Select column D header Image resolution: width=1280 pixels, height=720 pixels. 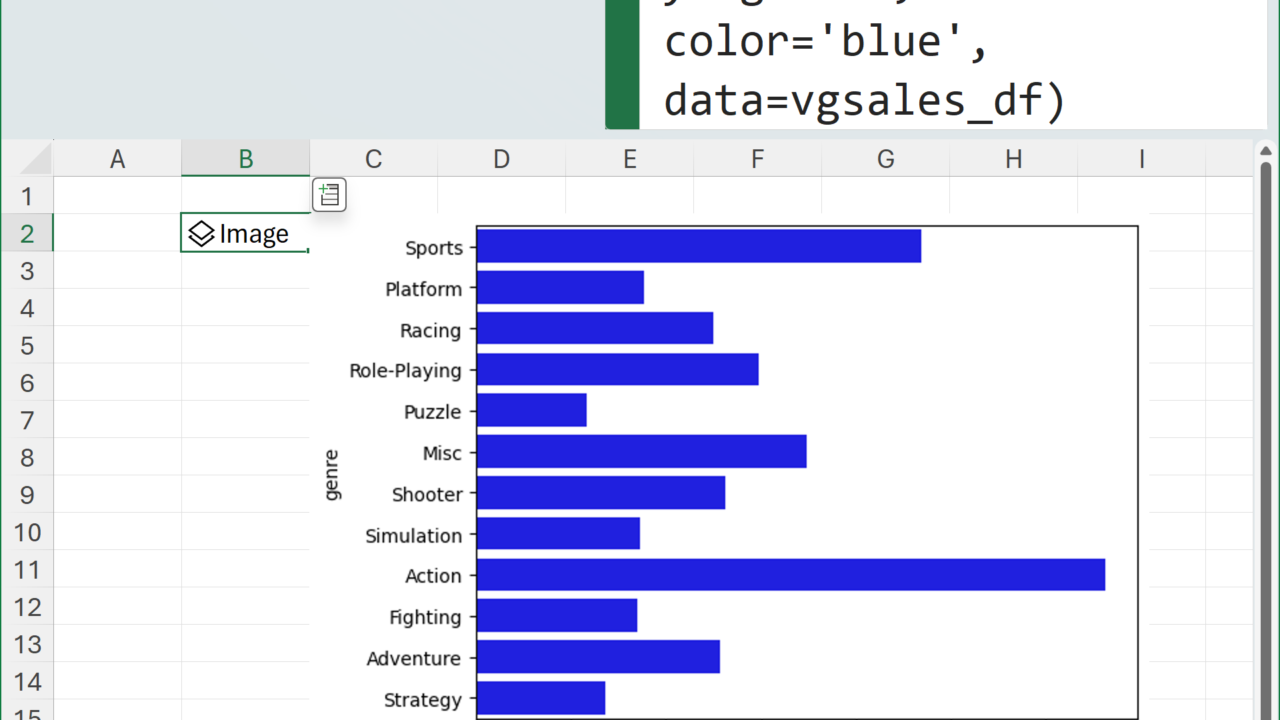point(501,159)
